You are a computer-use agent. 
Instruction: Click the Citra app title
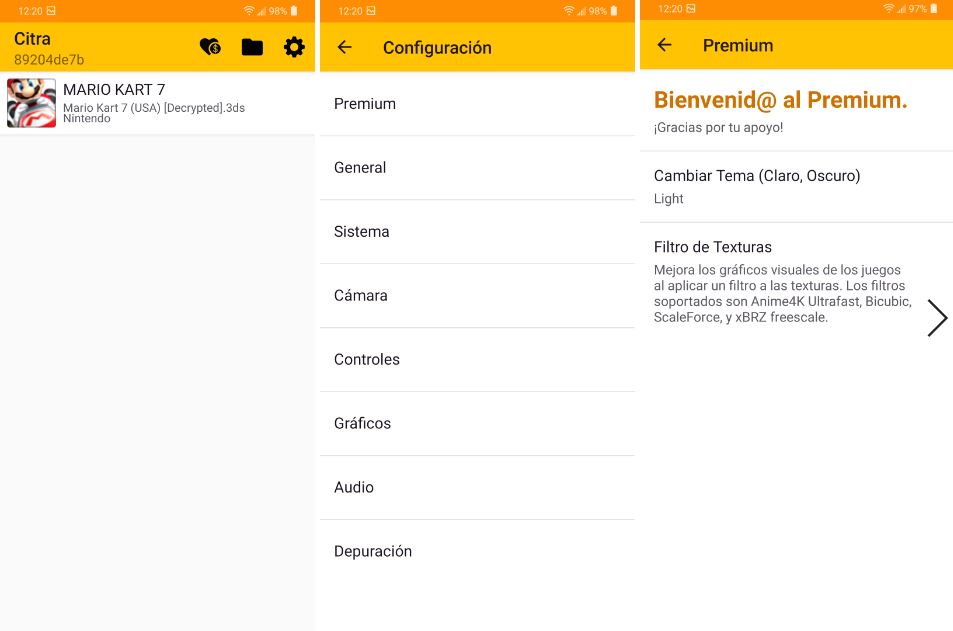pos(32,39)
